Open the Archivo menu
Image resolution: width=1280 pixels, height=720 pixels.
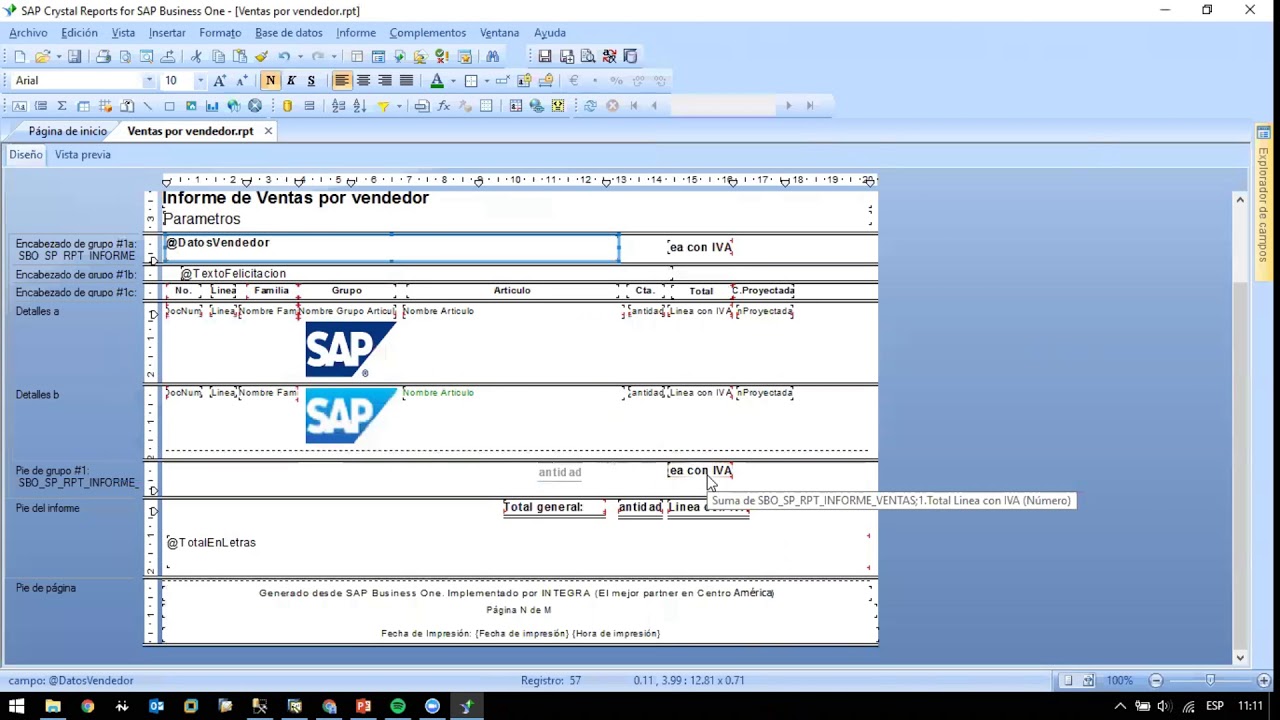tap(28, 33)
